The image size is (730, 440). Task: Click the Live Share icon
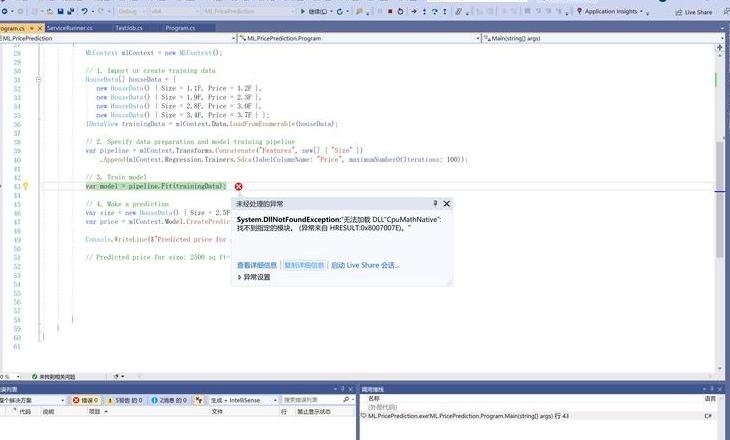pos(679,12)
